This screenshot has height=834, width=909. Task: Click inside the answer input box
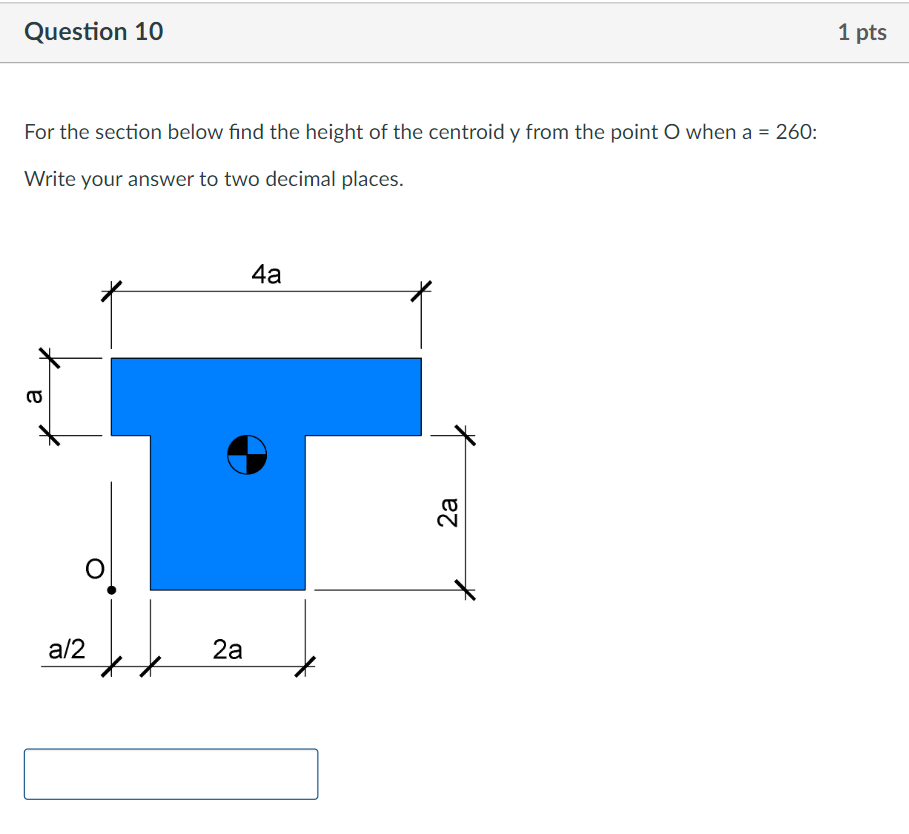click(x=170, y=773)
